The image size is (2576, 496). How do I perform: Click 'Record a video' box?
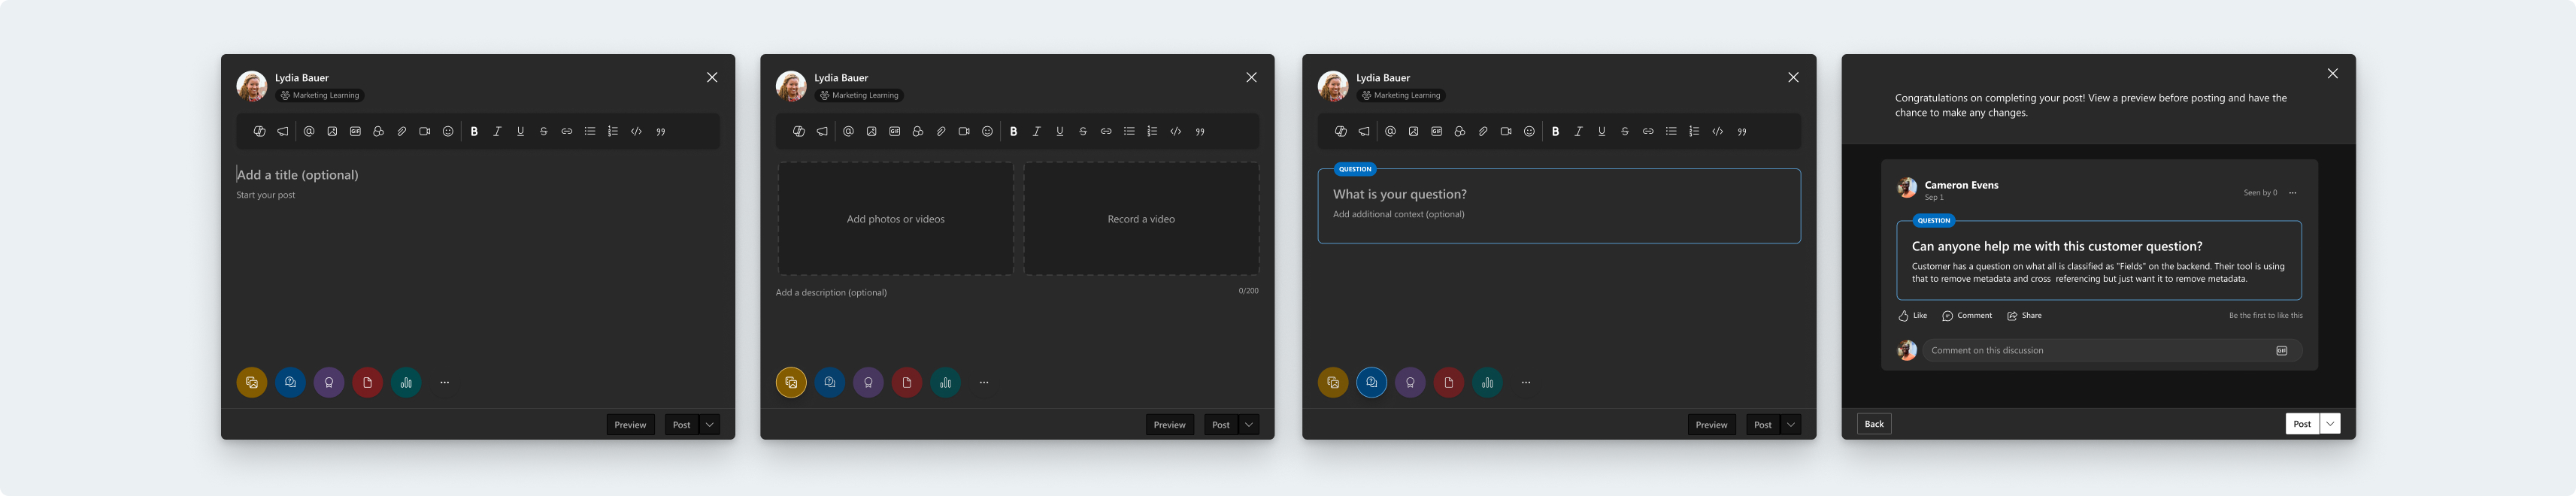coord(1141,219)
